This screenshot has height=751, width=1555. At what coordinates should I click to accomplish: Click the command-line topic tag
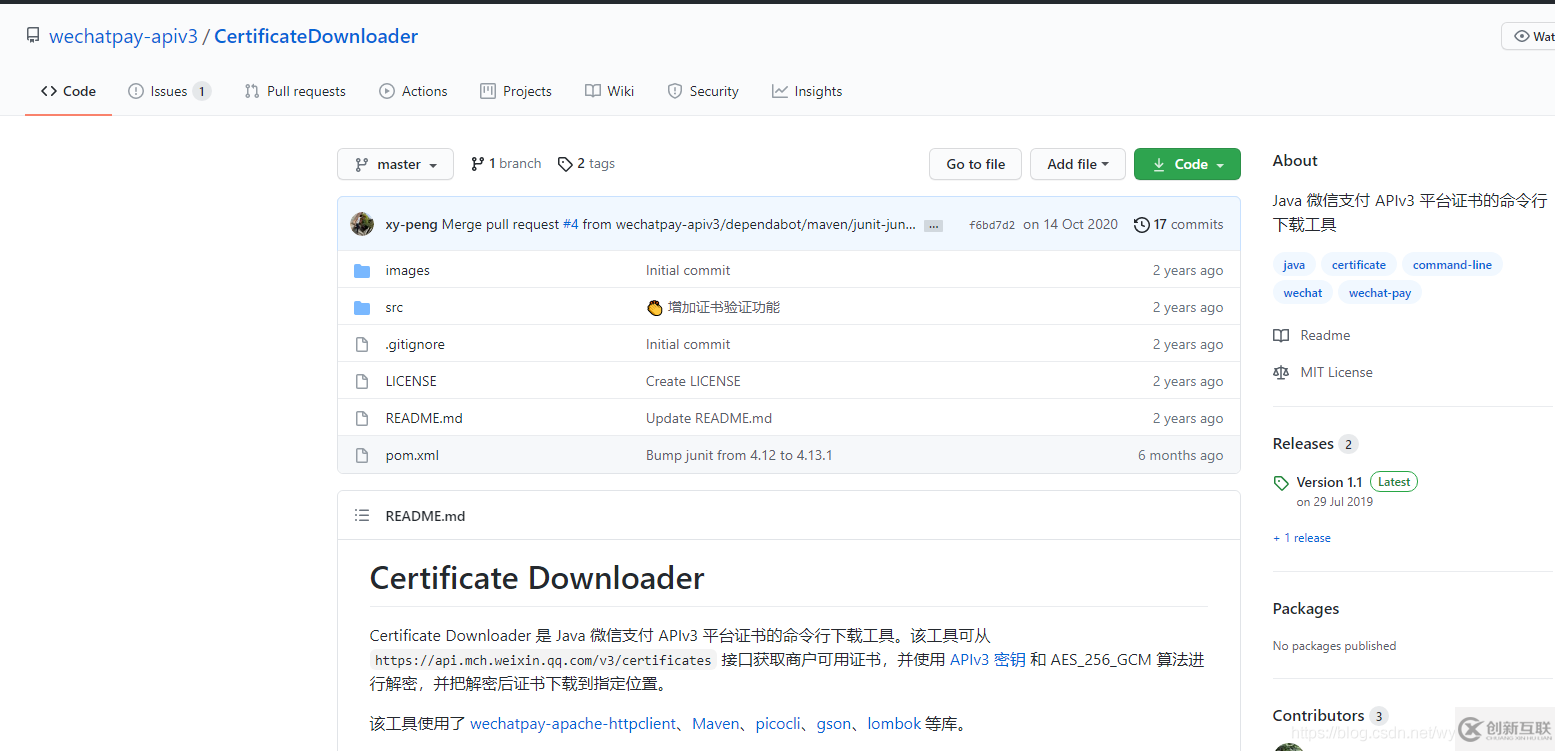click(x=1452, y=265)
